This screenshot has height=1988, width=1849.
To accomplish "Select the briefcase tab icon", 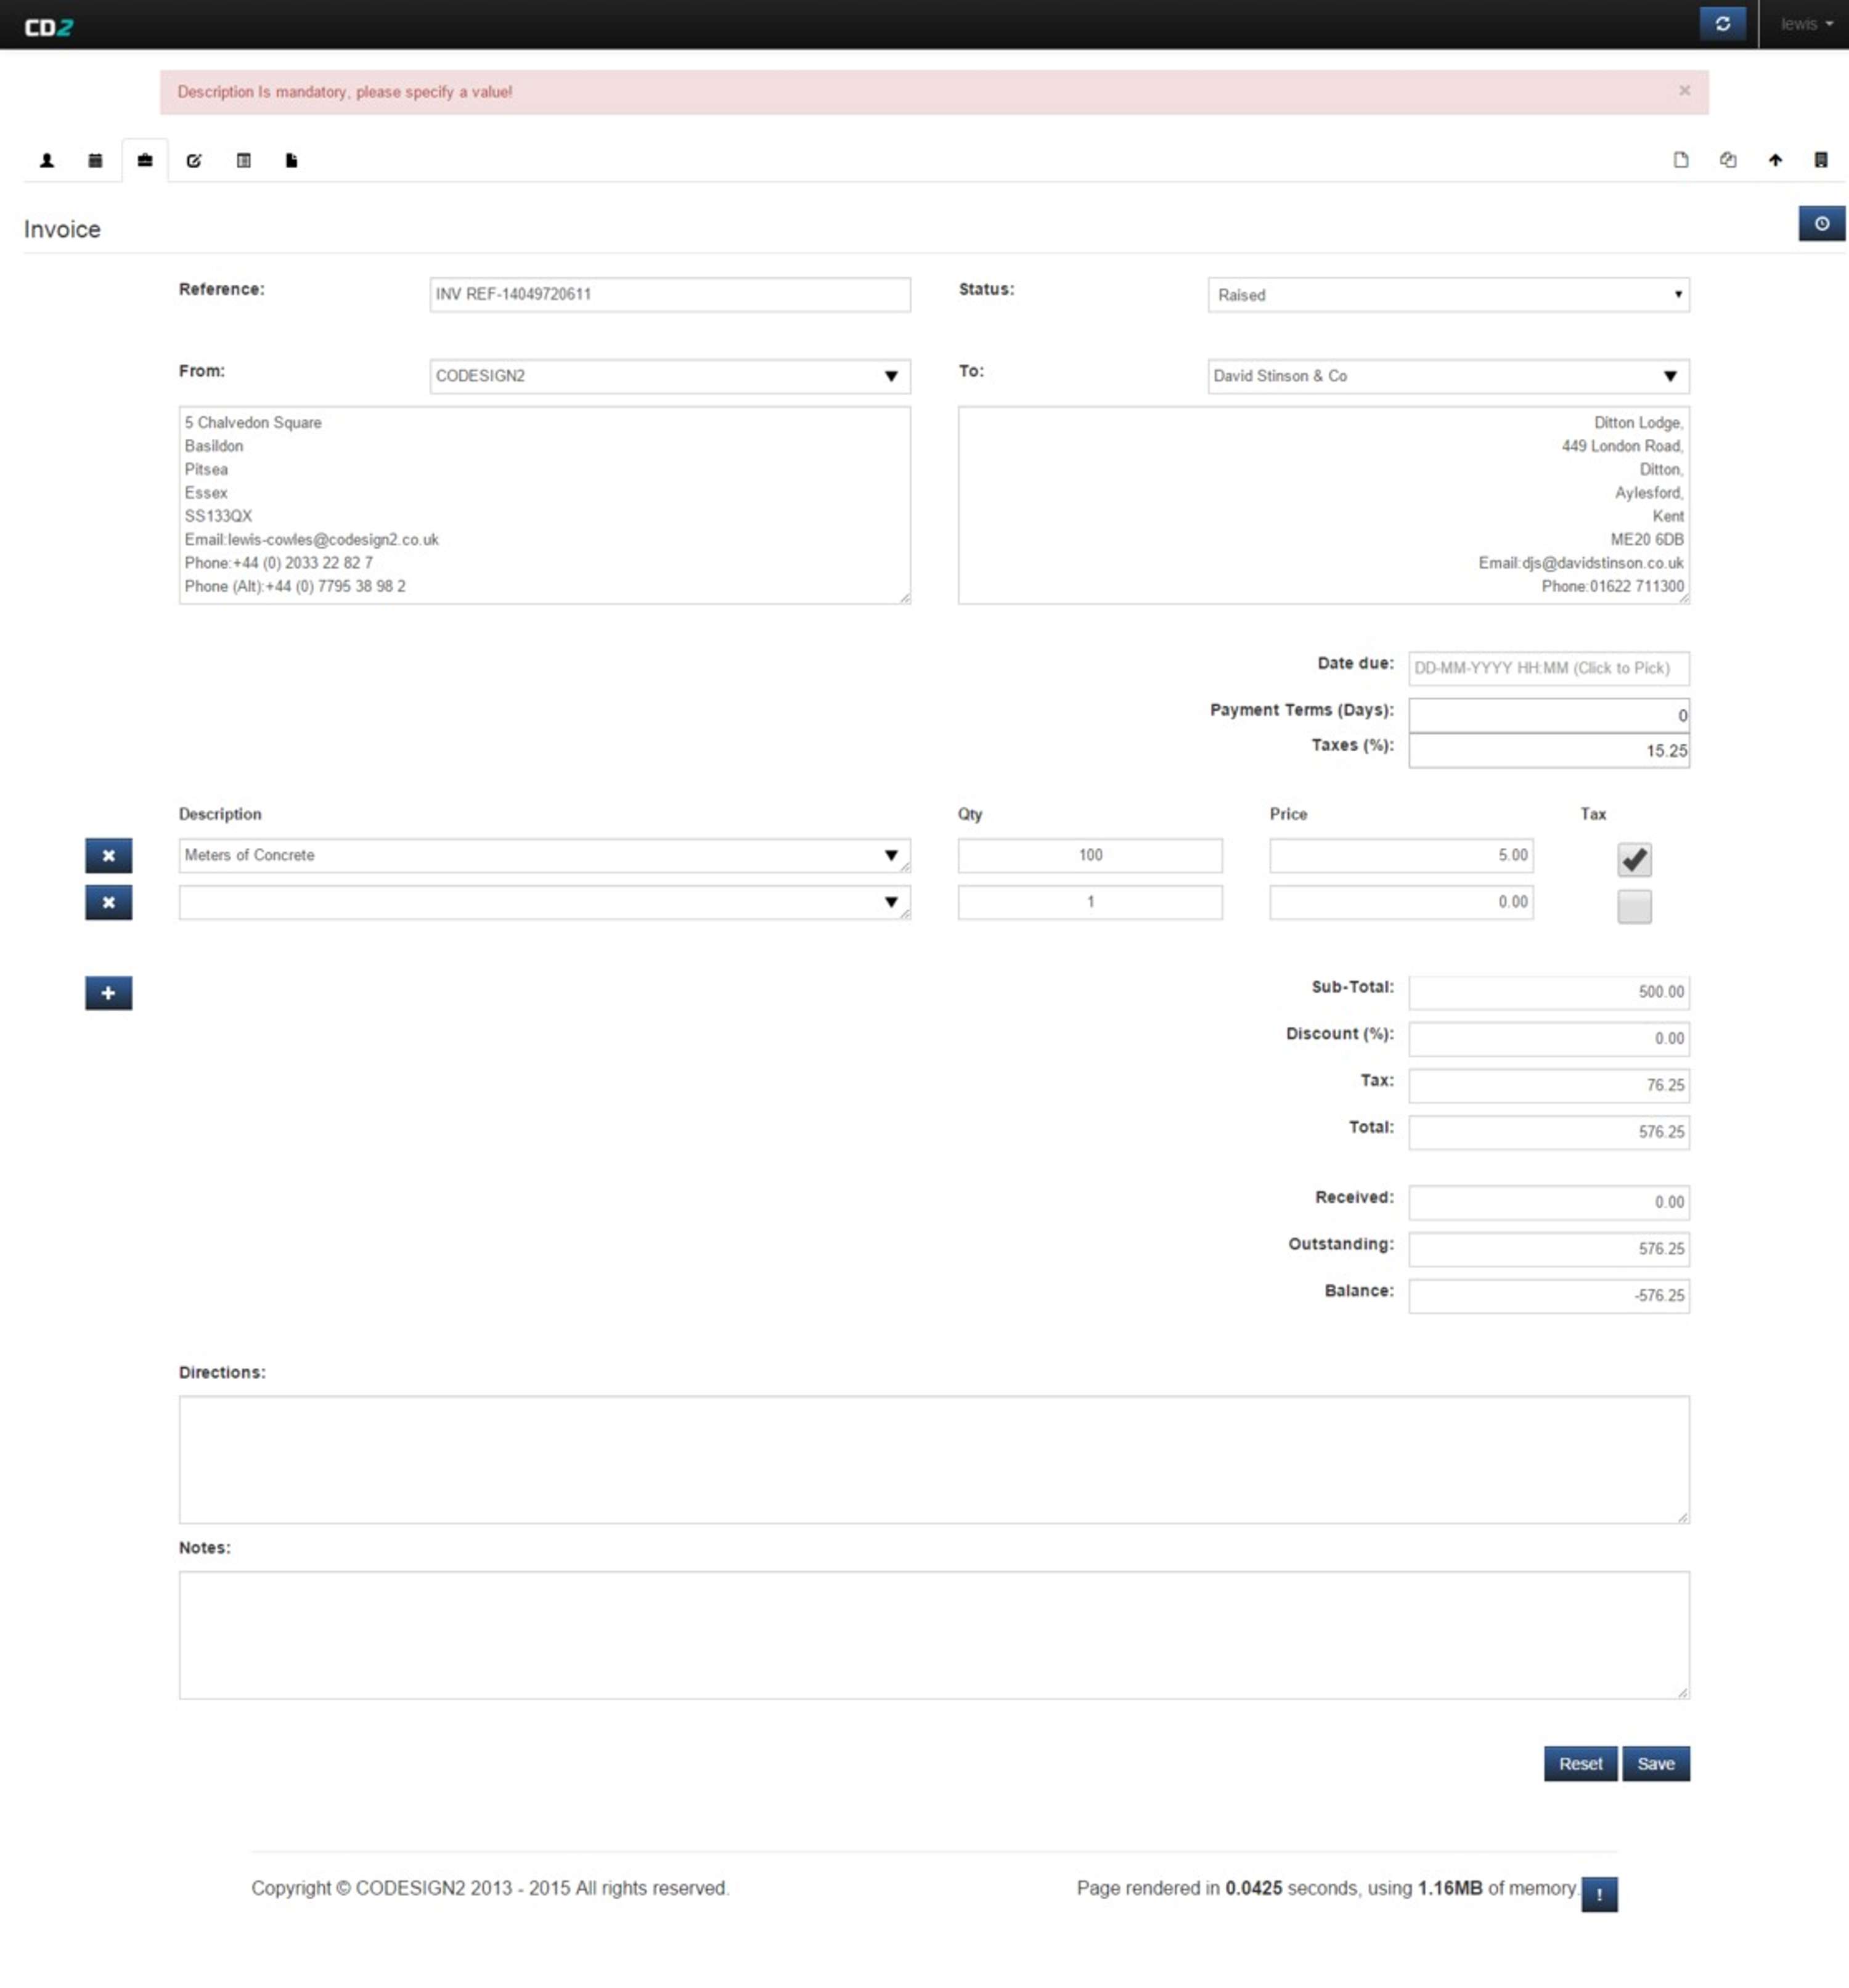I will point(145,160).
